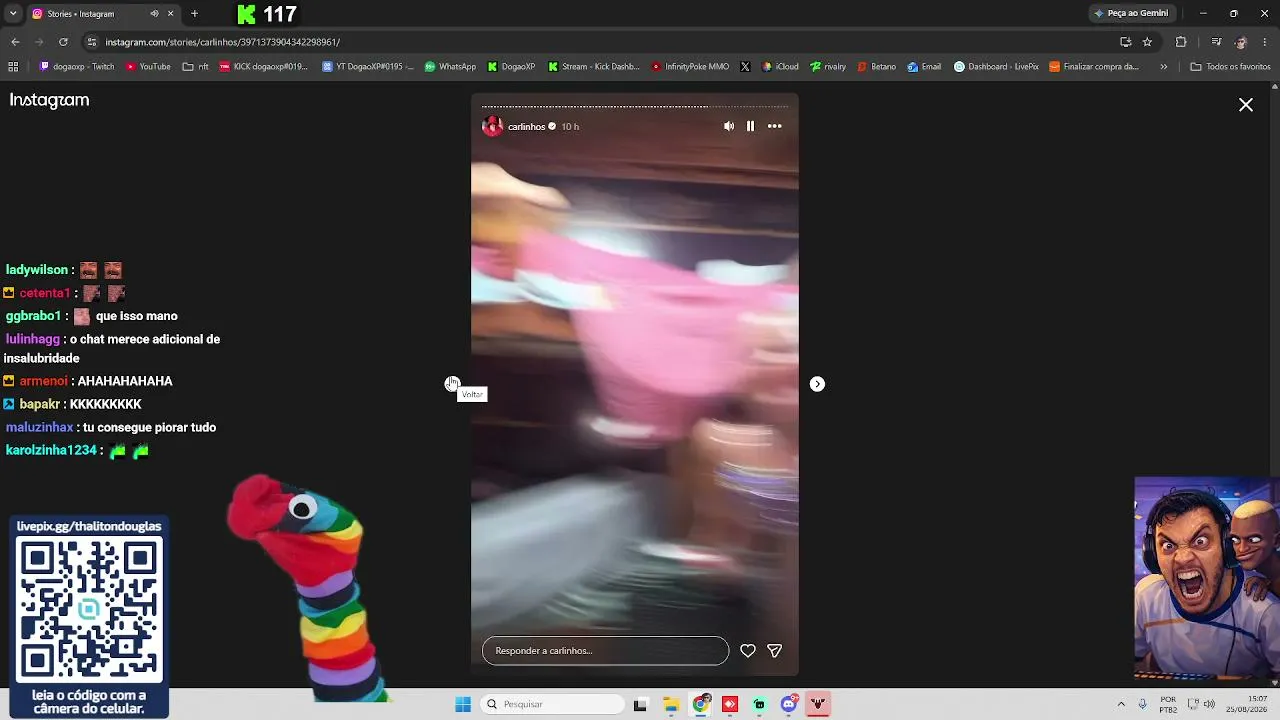Bookmark this page with the star
Screen dimensions: 1280x720
1147,42
